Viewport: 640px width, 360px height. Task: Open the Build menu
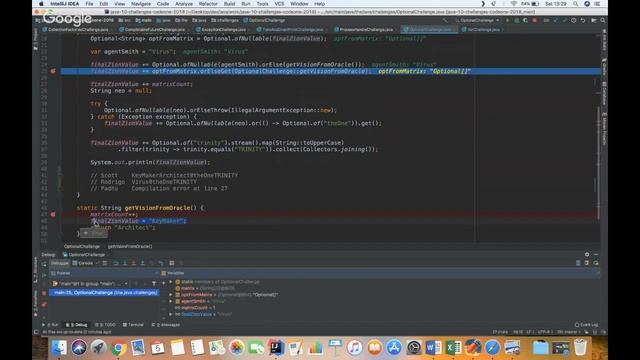pyautogui.click(x=229, y=4)
